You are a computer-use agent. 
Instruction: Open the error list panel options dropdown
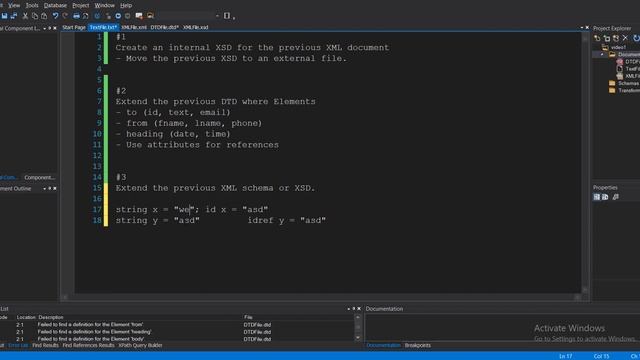click(349, 309)
